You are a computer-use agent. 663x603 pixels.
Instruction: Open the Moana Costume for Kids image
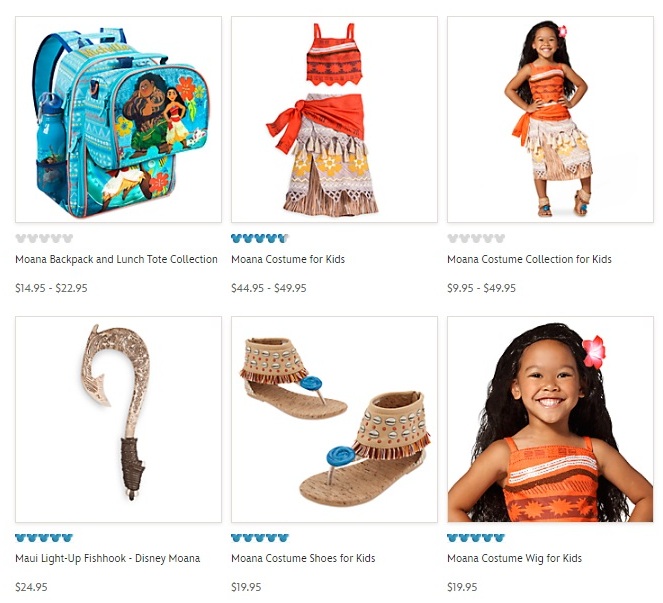point(334,119)
